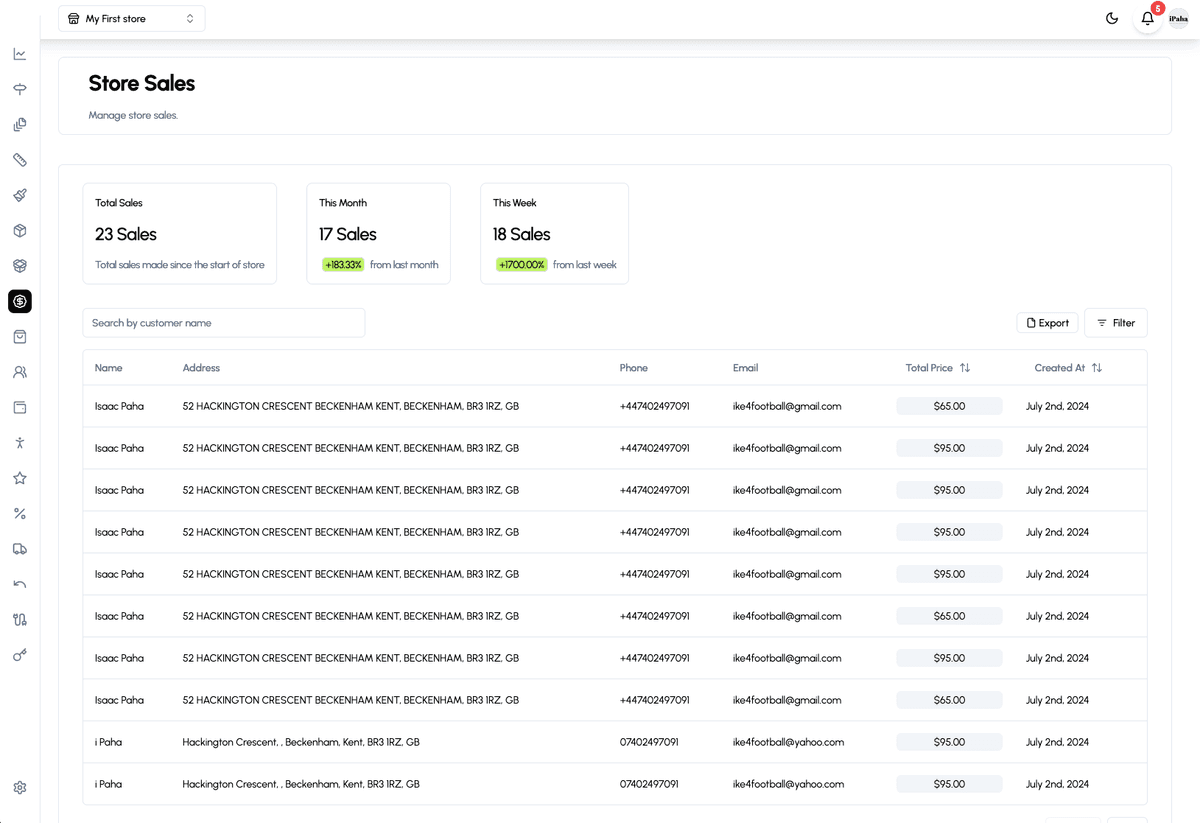Open the truck shipping icon
Image resolution: width=1200 pixels, height=823 pixels.
click(x=20, y=548)
